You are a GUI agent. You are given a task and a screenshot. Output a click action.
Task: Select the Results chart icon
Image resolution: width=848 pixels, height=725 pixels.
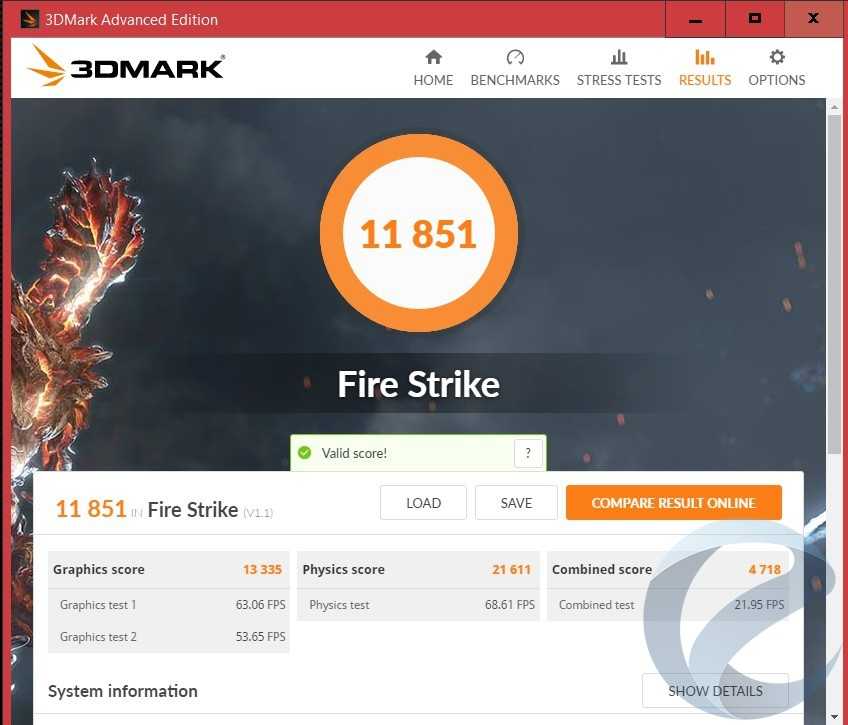705,57
